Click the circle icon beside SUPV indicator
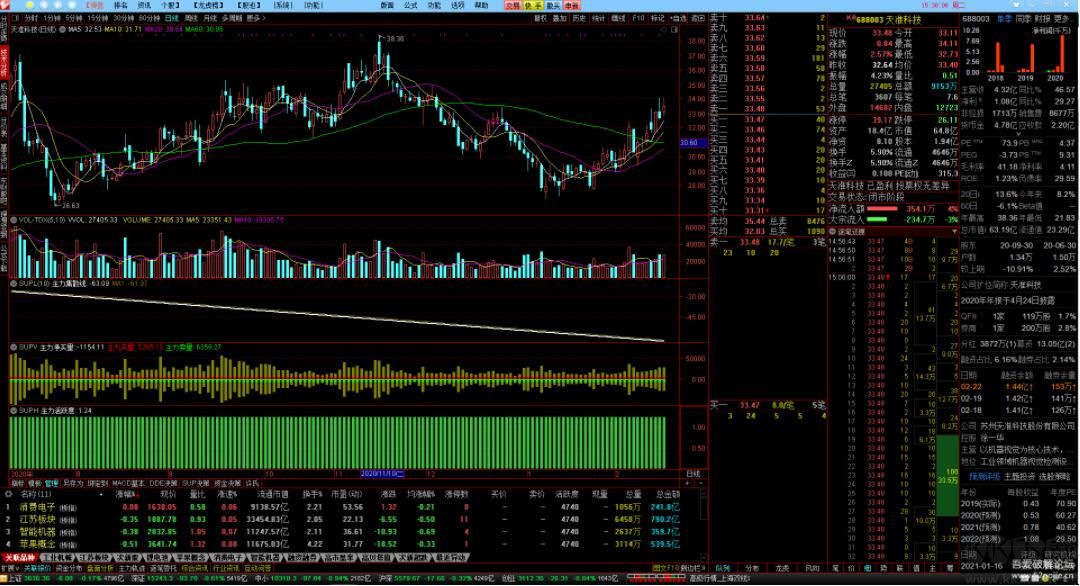Screen dimensions: 1080x586 [14, 348]
